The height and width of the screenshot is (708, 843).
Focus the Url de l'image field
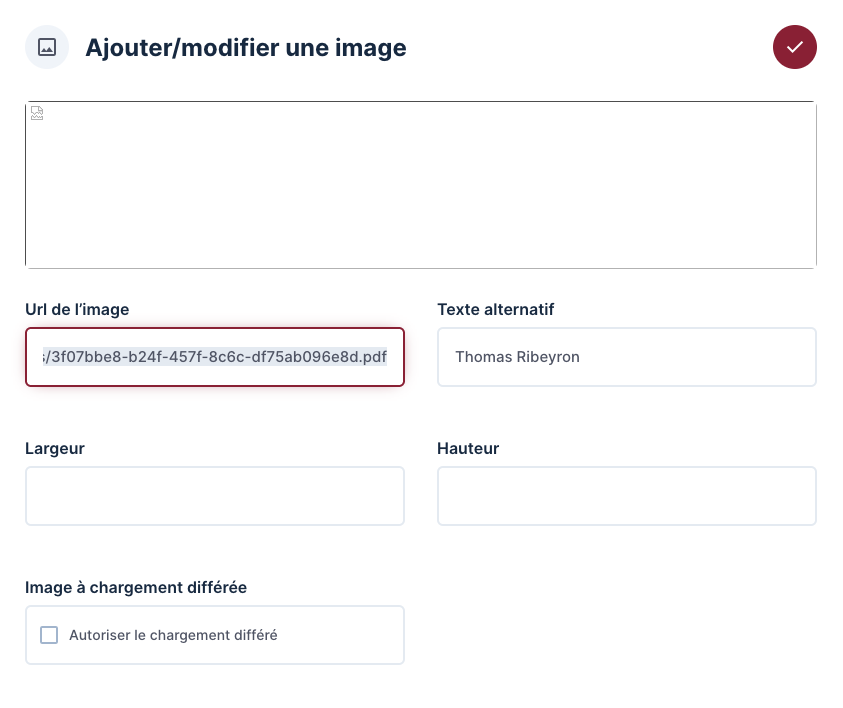[x=215, y=357]
